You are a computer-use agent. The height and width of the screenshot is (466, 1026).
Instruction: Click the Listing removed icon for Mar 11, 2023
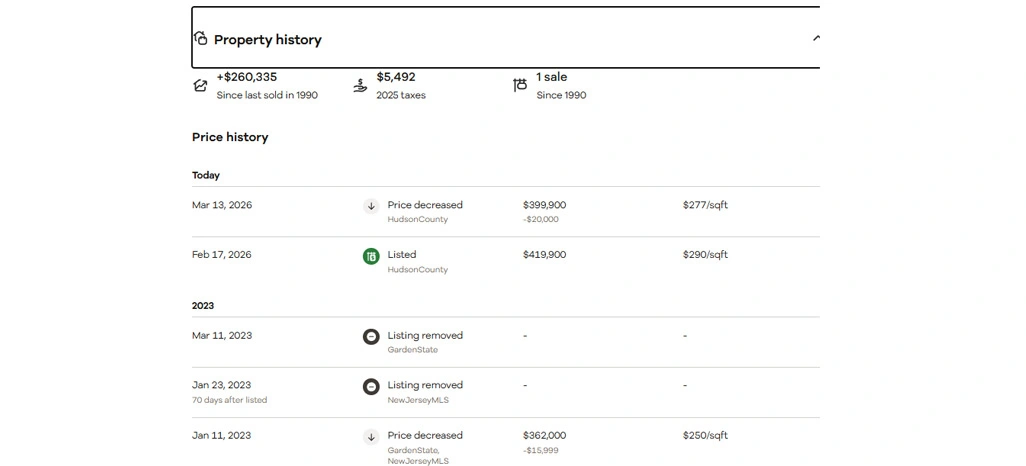pos(371,337)
